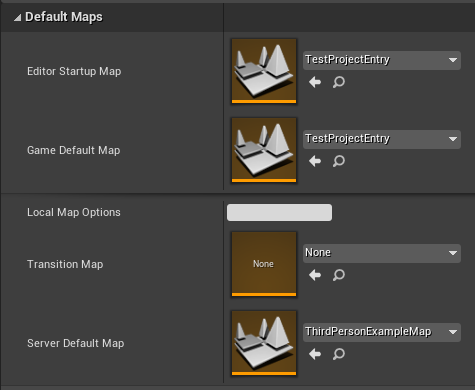Viewport: 475px width, 390px height.
Task: Collapse the Default Maps section
Action: 17,17
